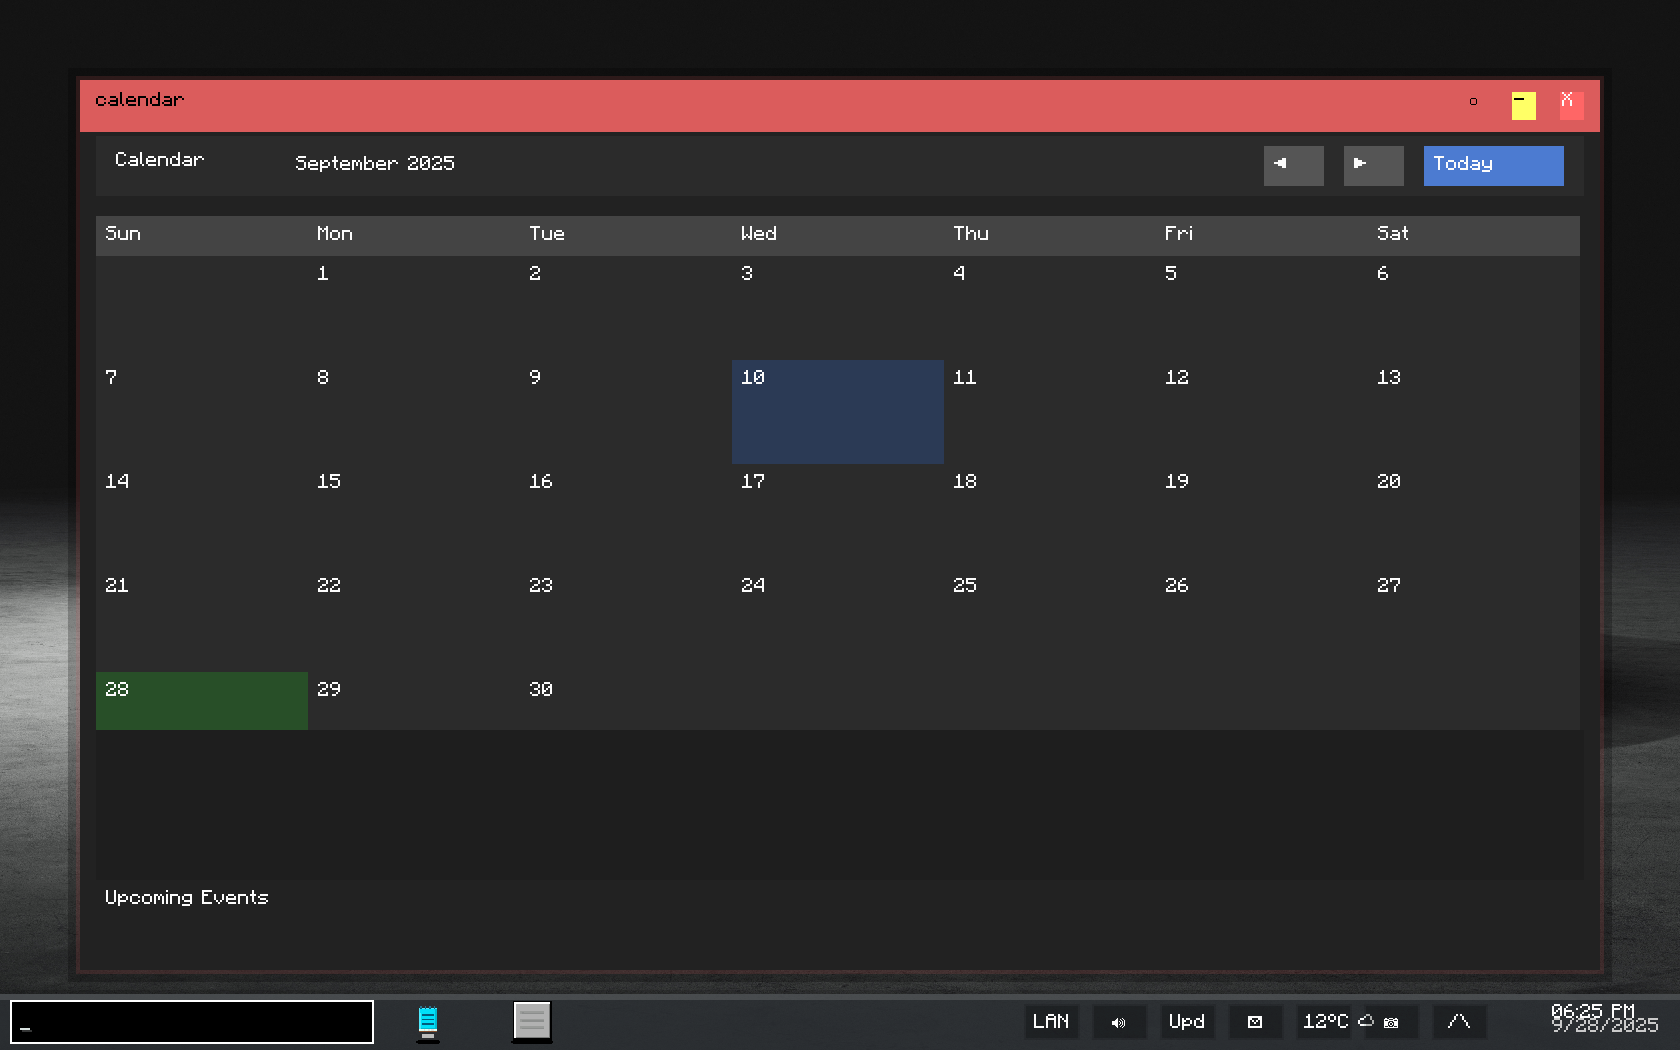Open Upd updates indicator in tray
1680x1050 pixels.
point(1187,1021)
